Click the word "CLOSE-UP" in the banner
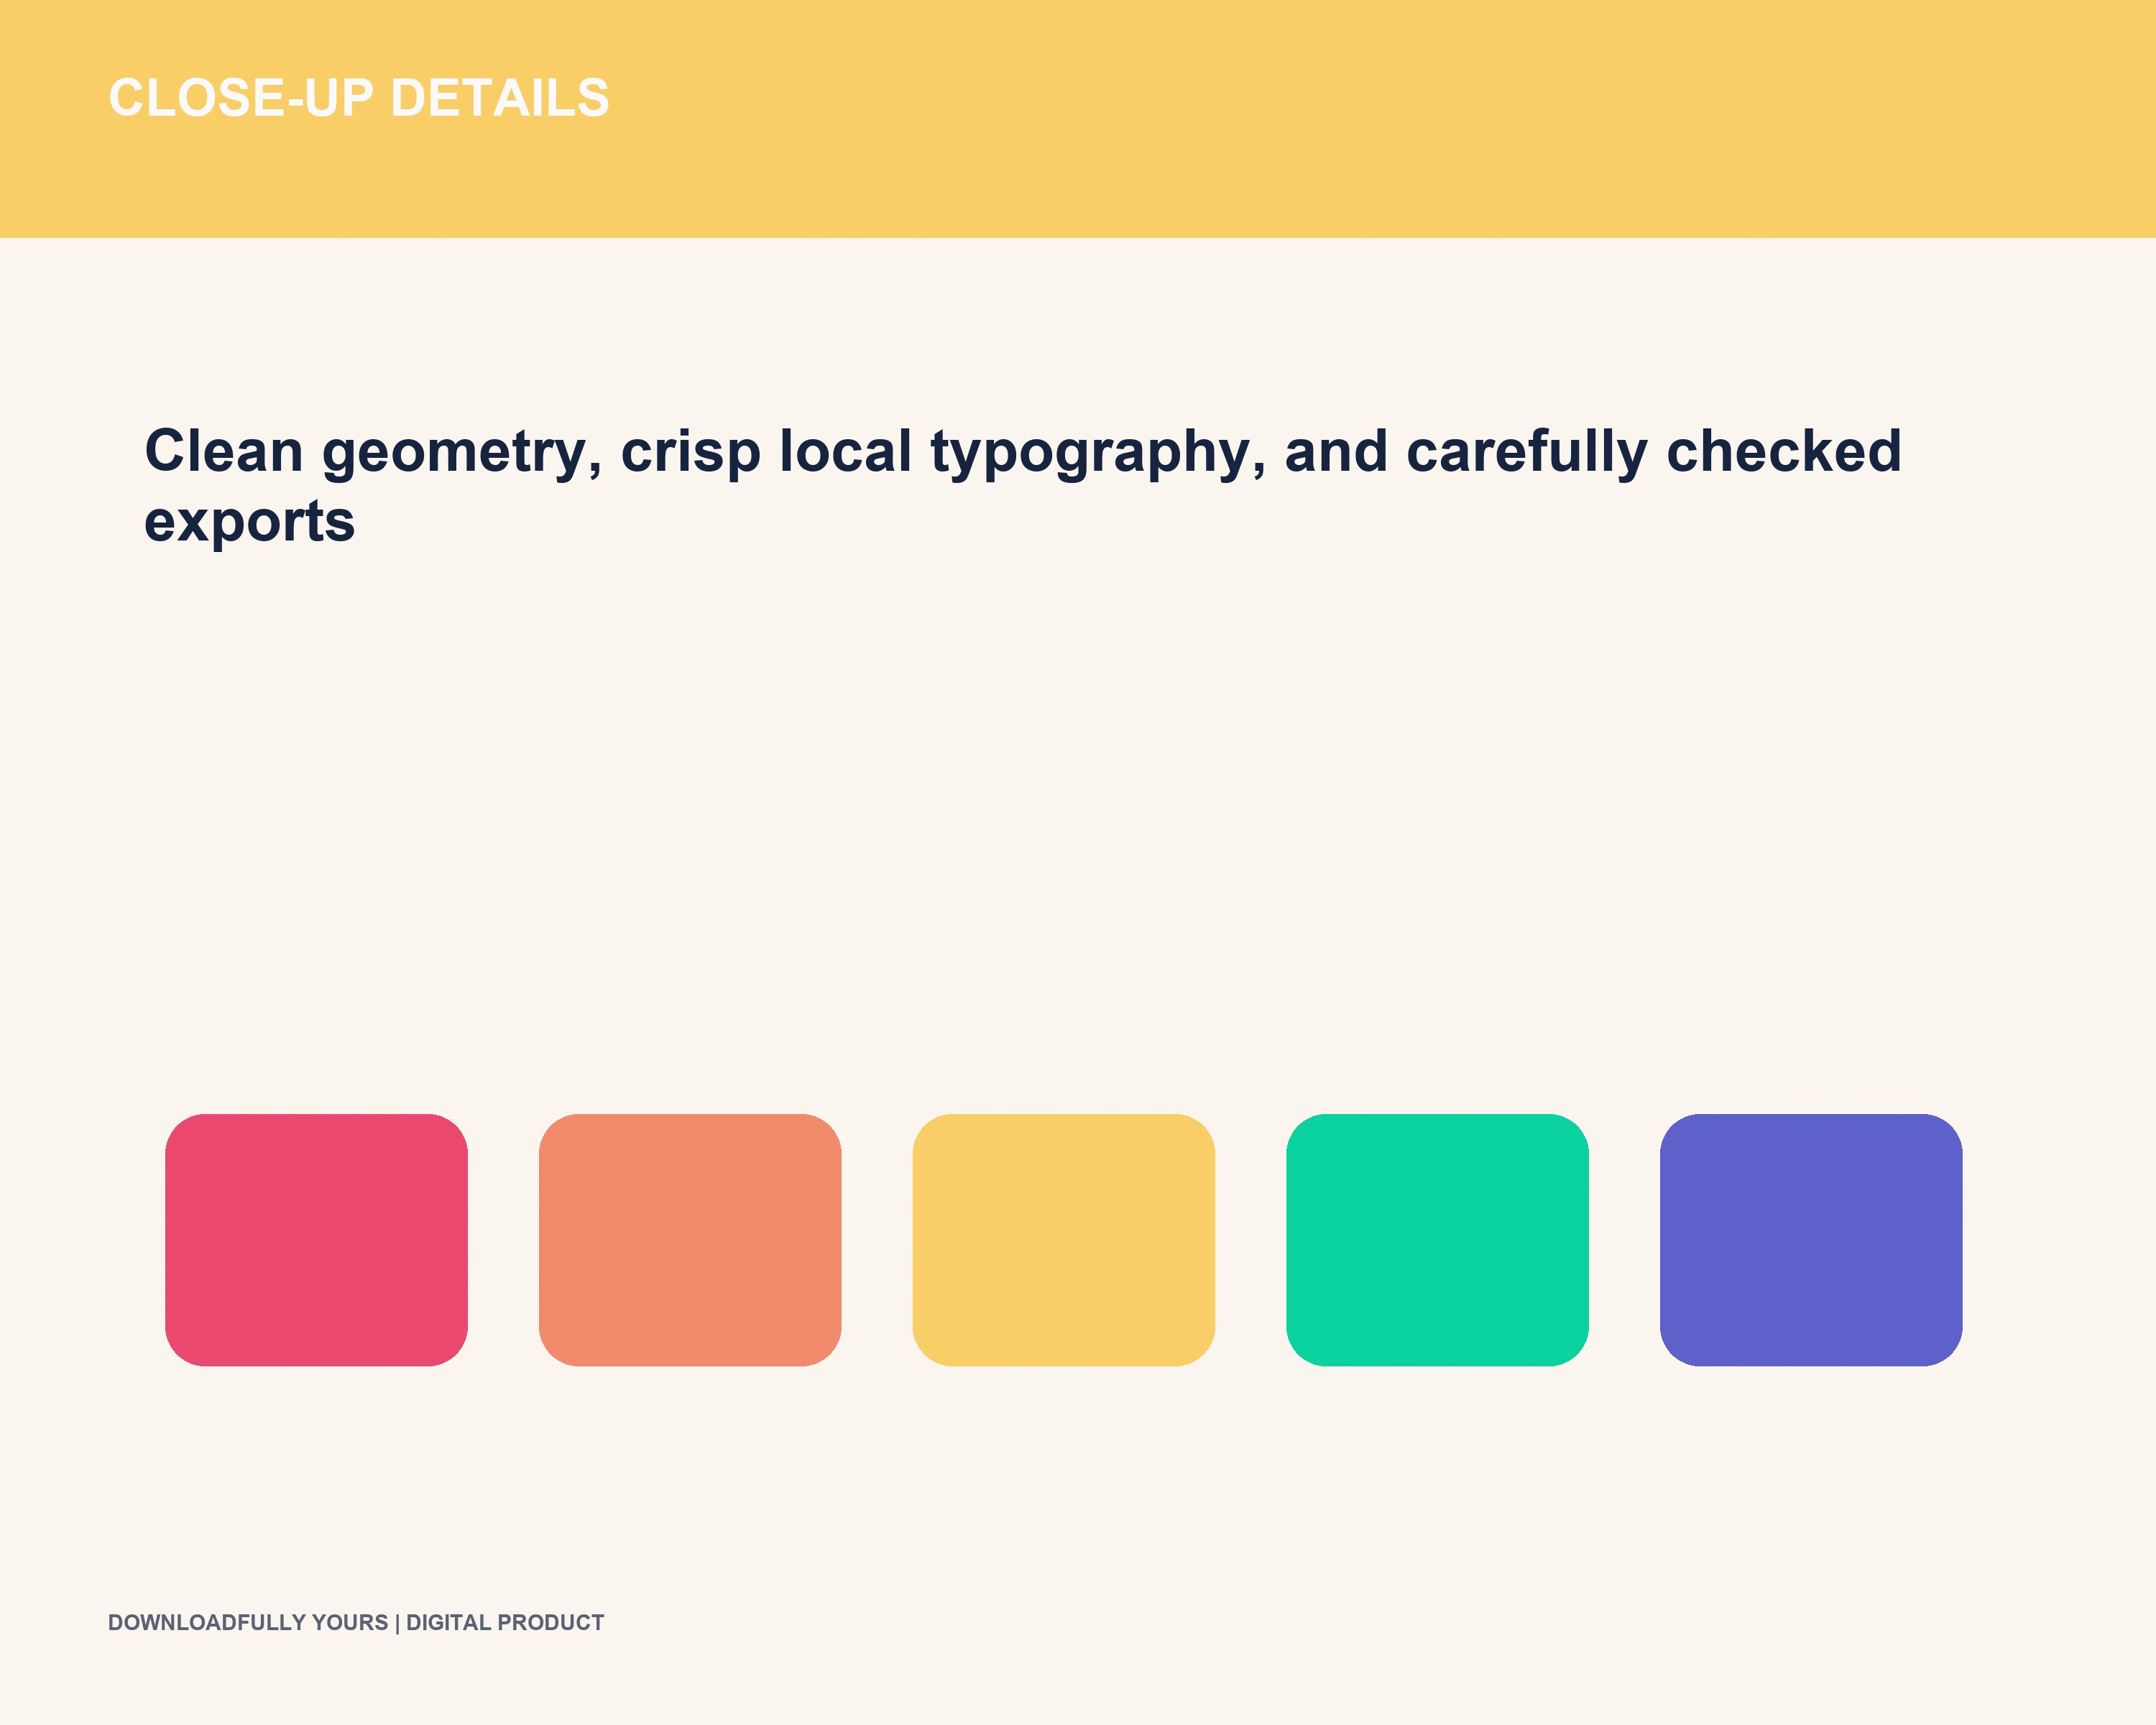Image resolution: width=2156 pixels, height=1725 pixels. [x=241, y=98]
